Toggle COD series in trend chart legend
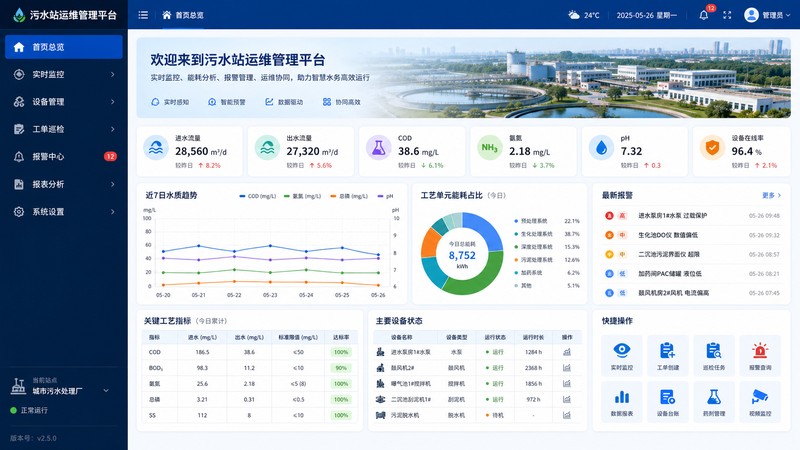 coord(258,196)
